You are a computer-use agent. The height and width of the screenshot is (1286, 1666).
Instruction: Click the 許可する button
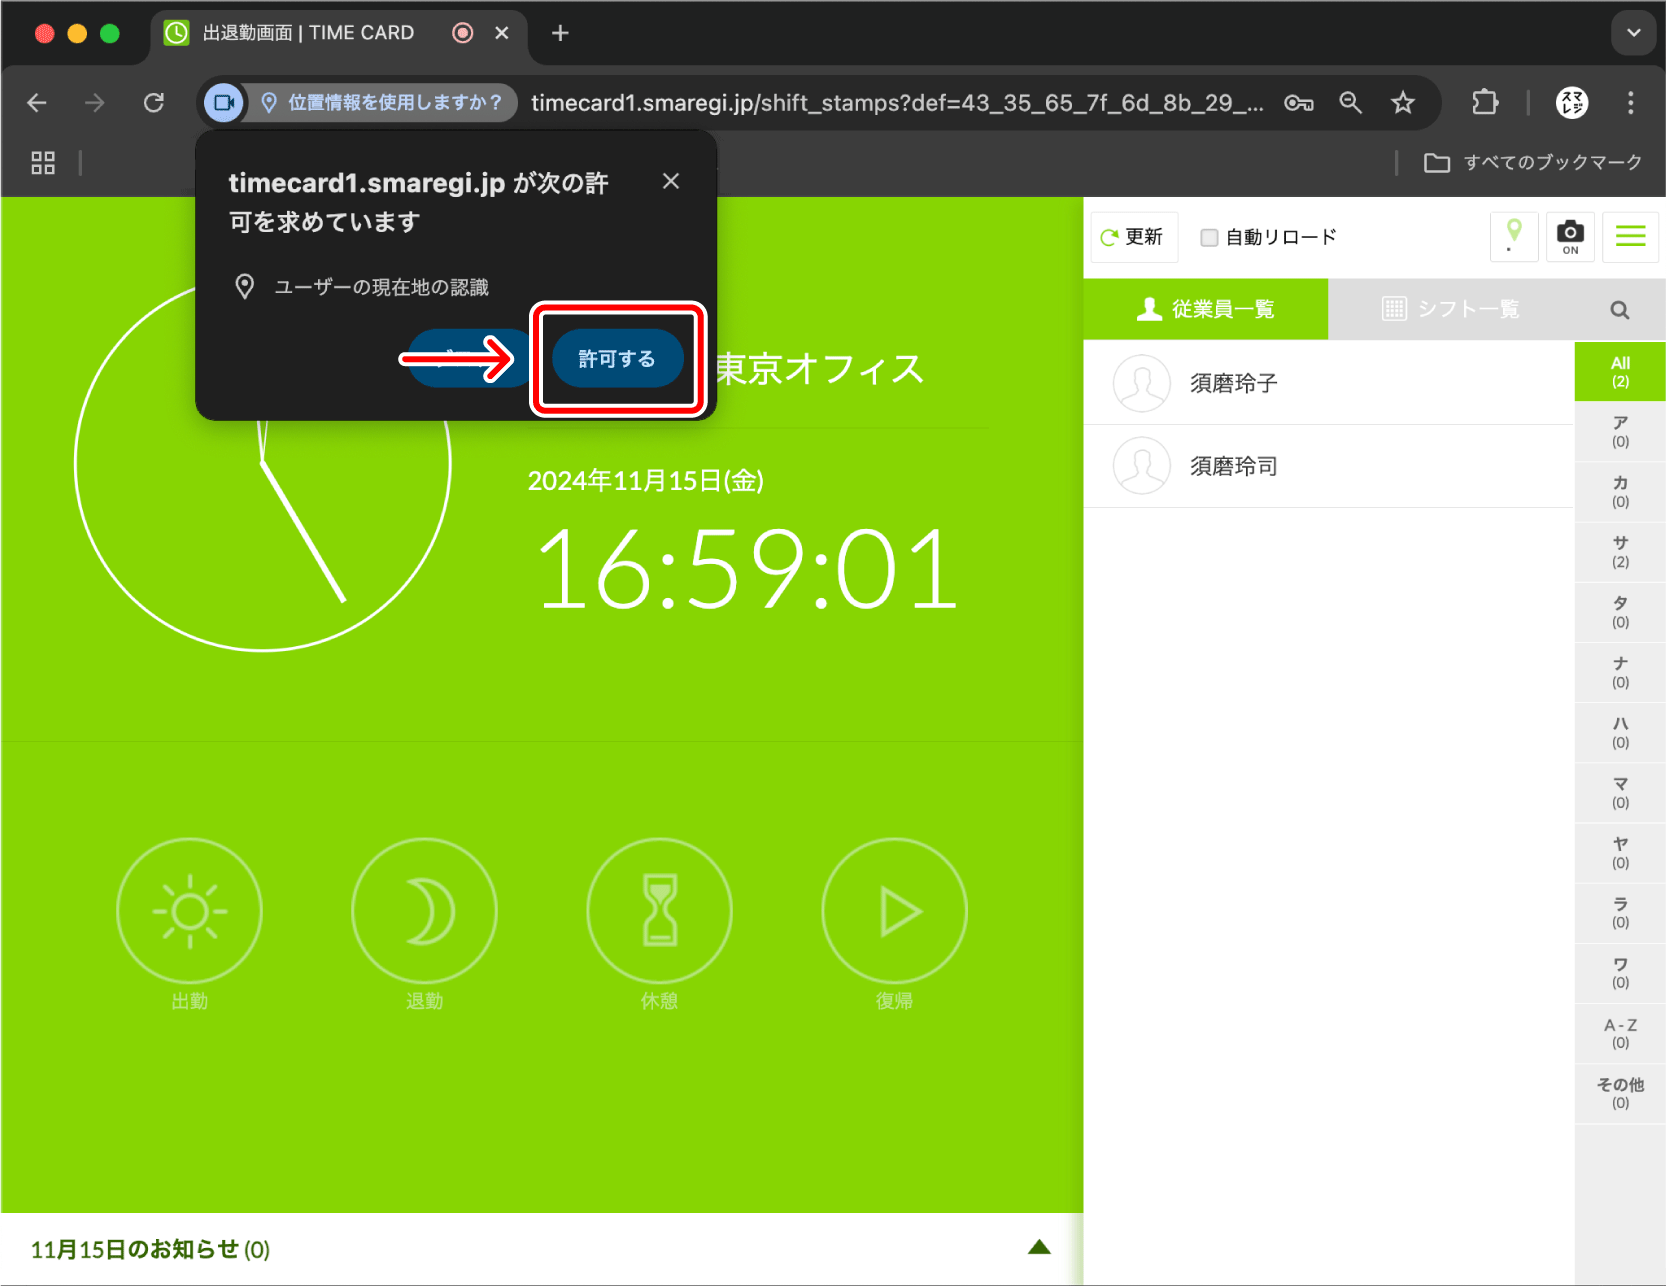click(617, 358)
